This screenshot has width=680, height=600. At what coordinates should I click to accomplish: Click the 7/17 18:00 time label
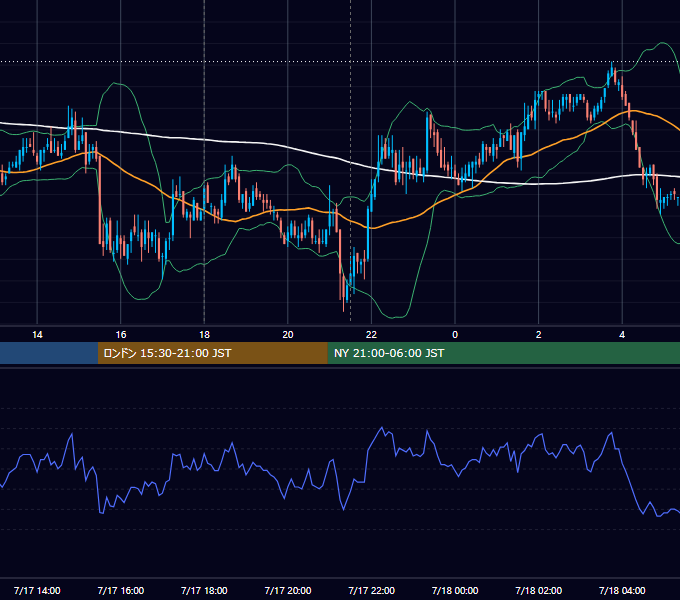[204, 590]
